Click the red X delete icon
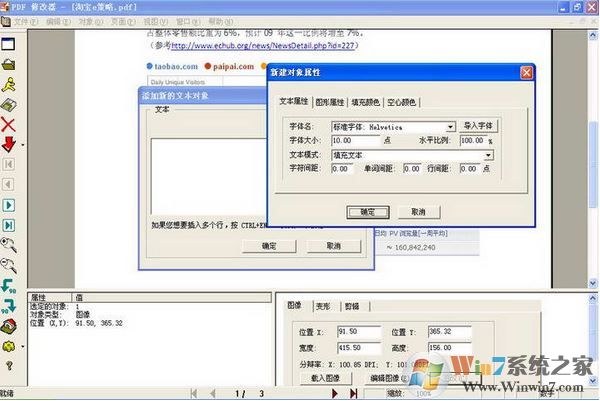Viewport: 600px width, 401px height. [x=8, y=125]
